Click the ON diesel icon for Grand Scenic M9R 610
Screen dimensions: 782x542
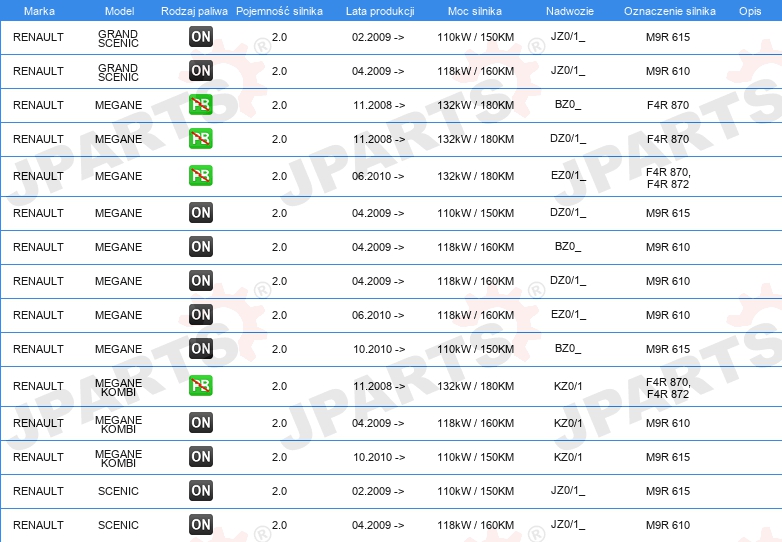[201, 70]
